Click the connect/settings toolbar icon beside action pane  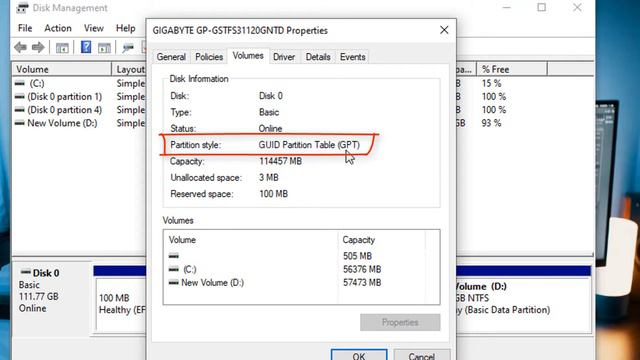point(128,48)
